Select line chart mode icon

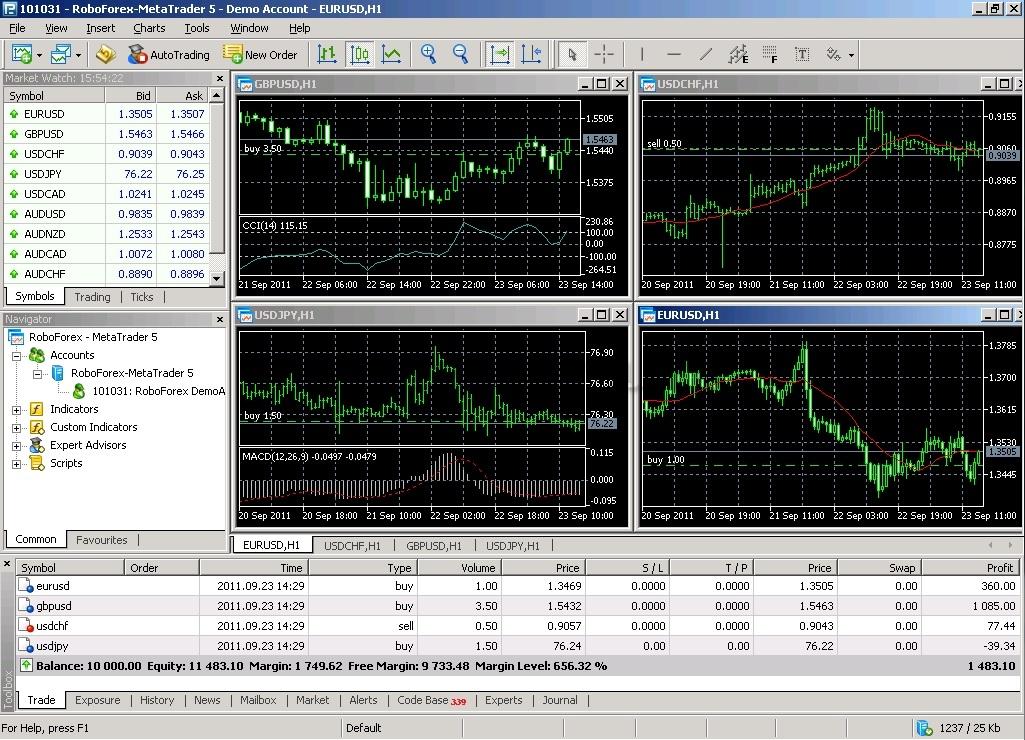tap(391, 54)
